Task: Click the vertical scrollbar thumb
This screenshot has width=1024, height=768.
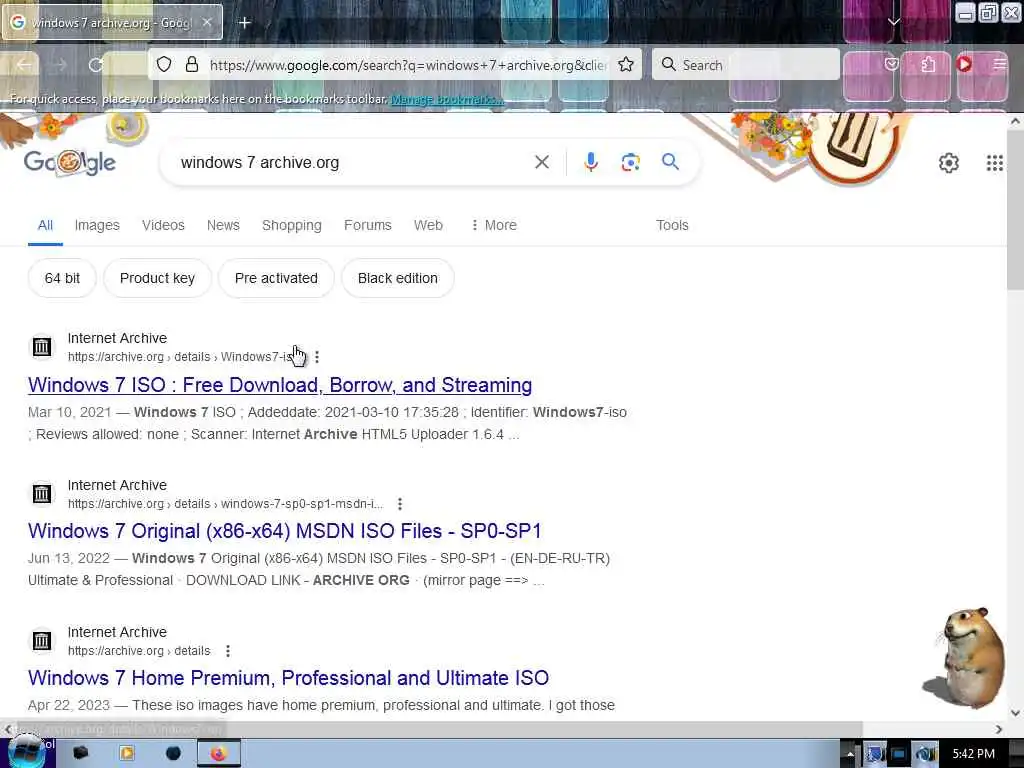Action: (1016, 209)
